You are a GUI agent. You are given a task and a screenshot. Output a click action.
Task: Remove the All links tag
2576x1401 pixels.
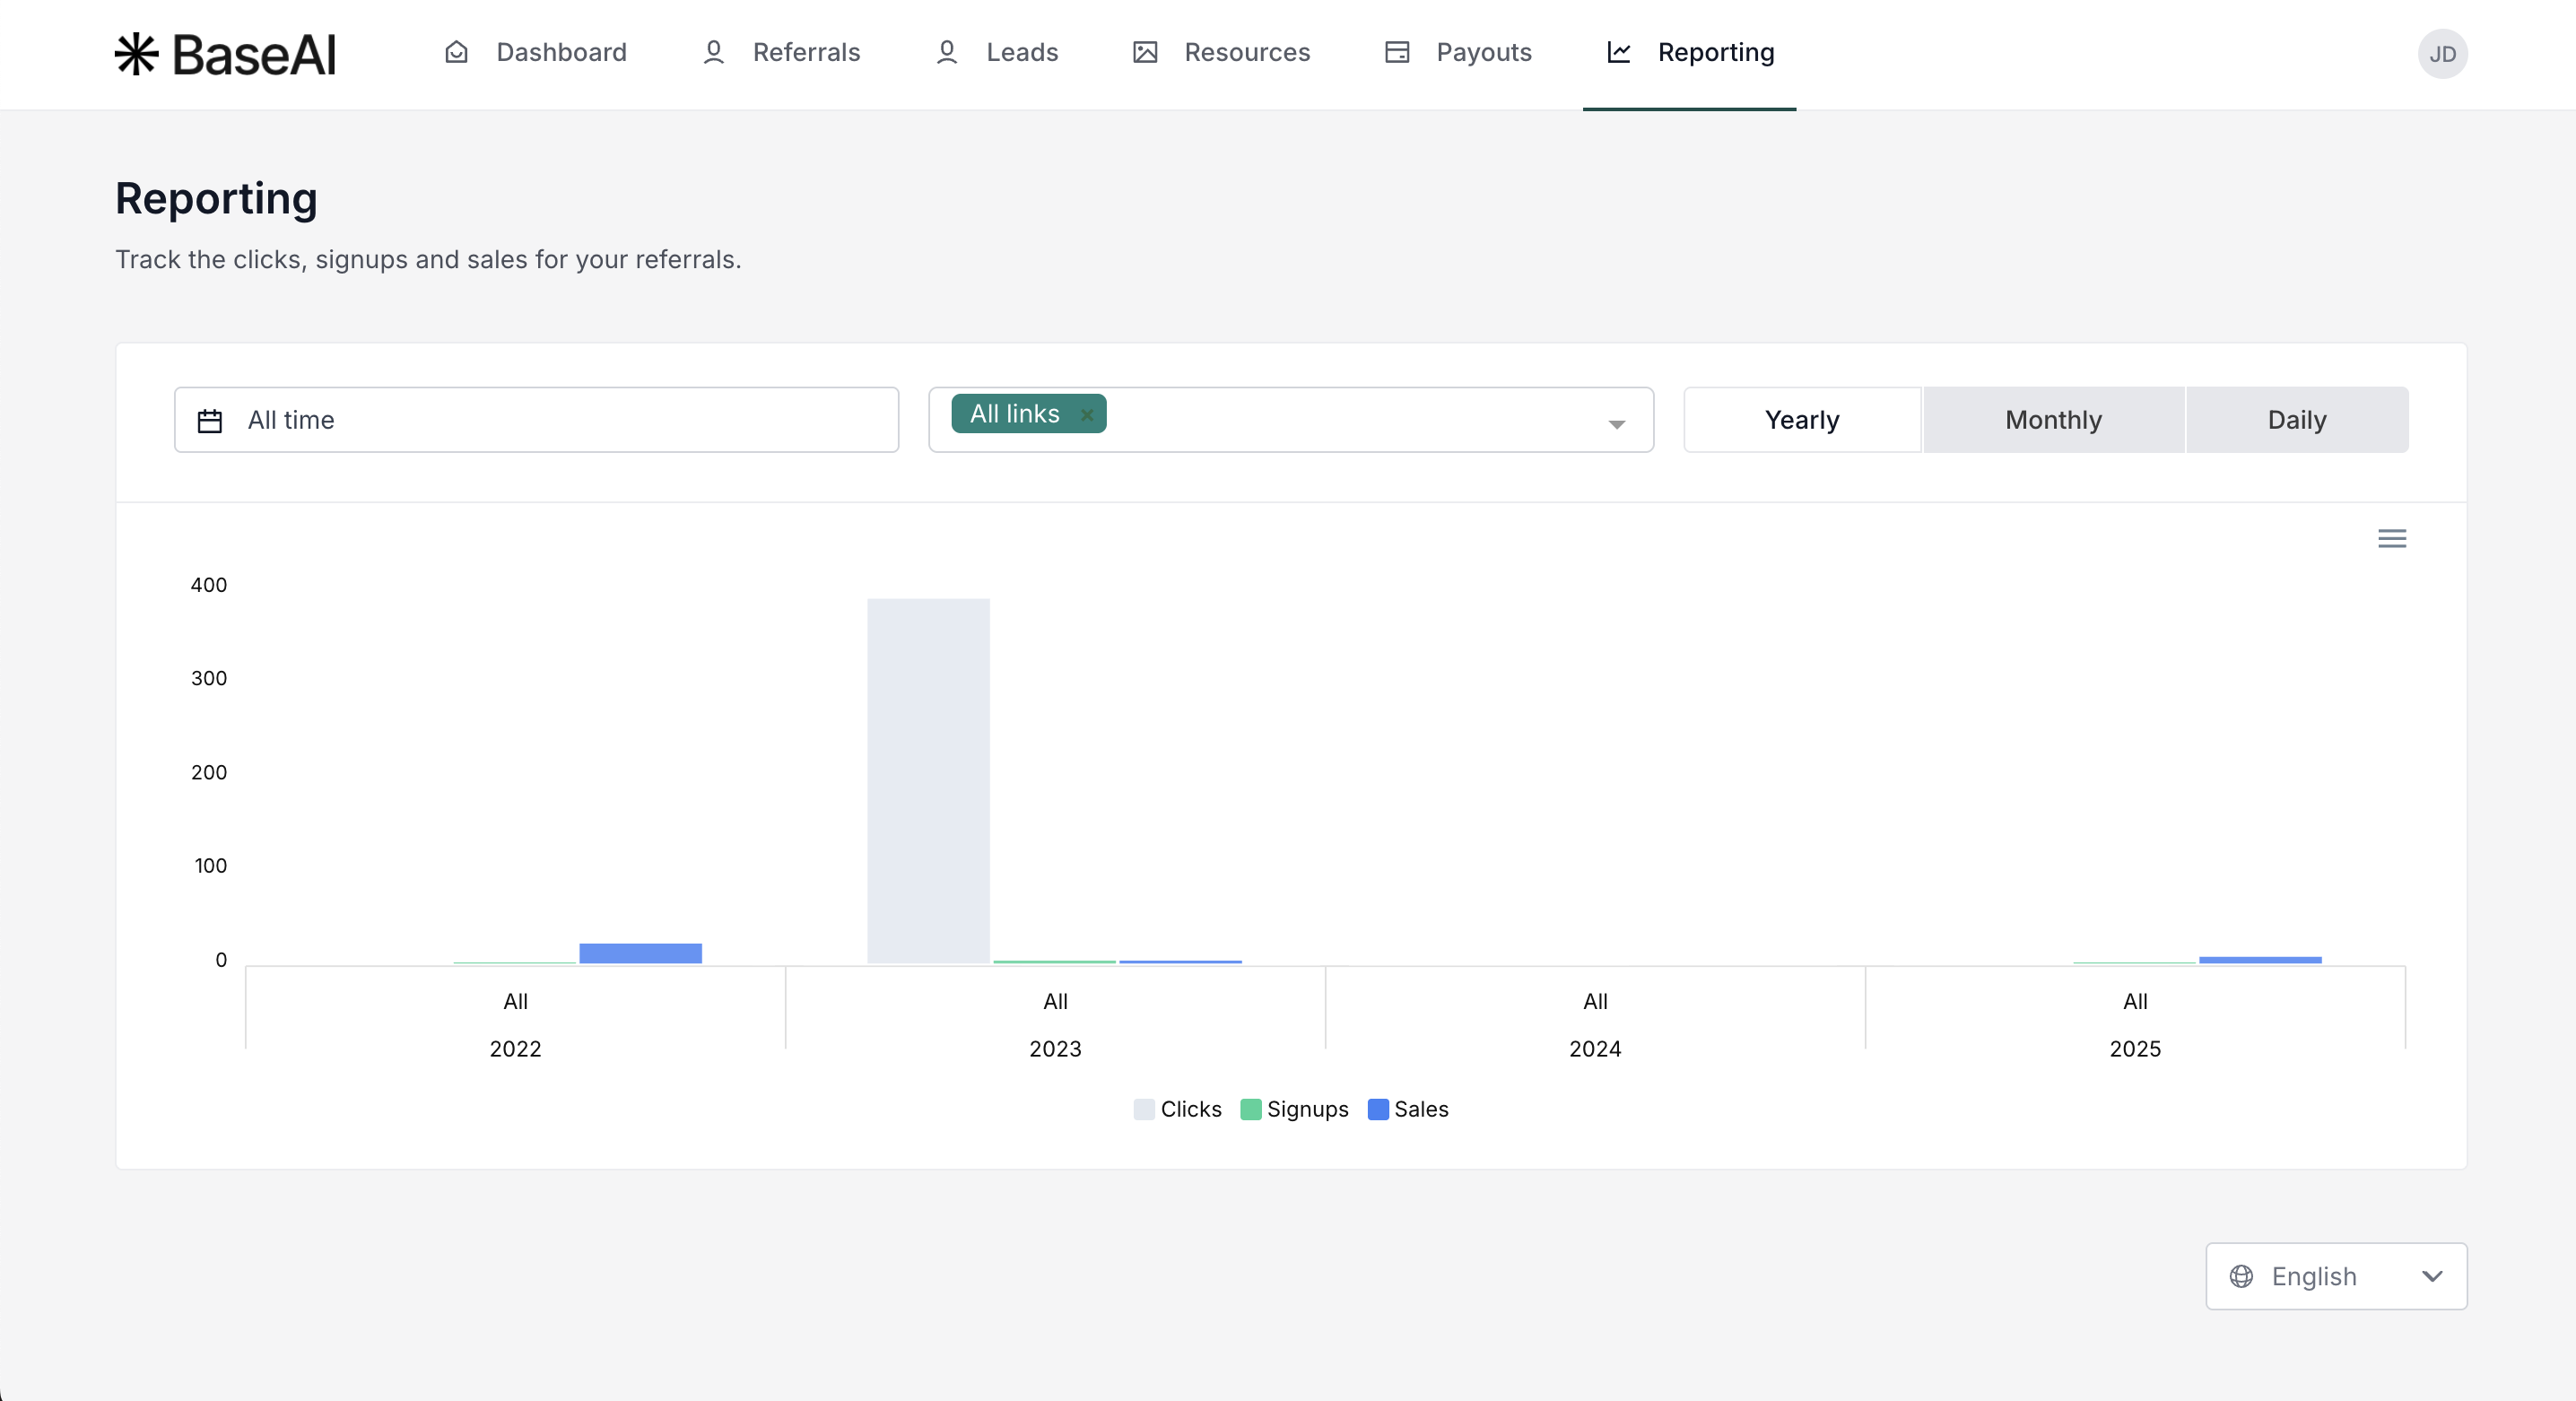click(1087, 414)
